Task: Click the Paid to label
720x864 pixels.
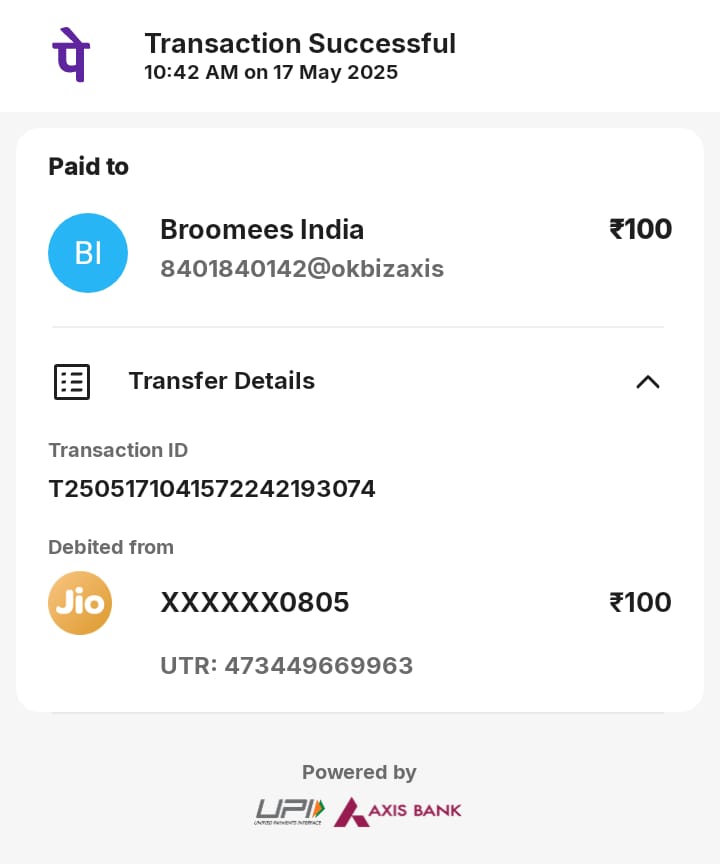Action: pyautogui.click(x=89, y=166)
